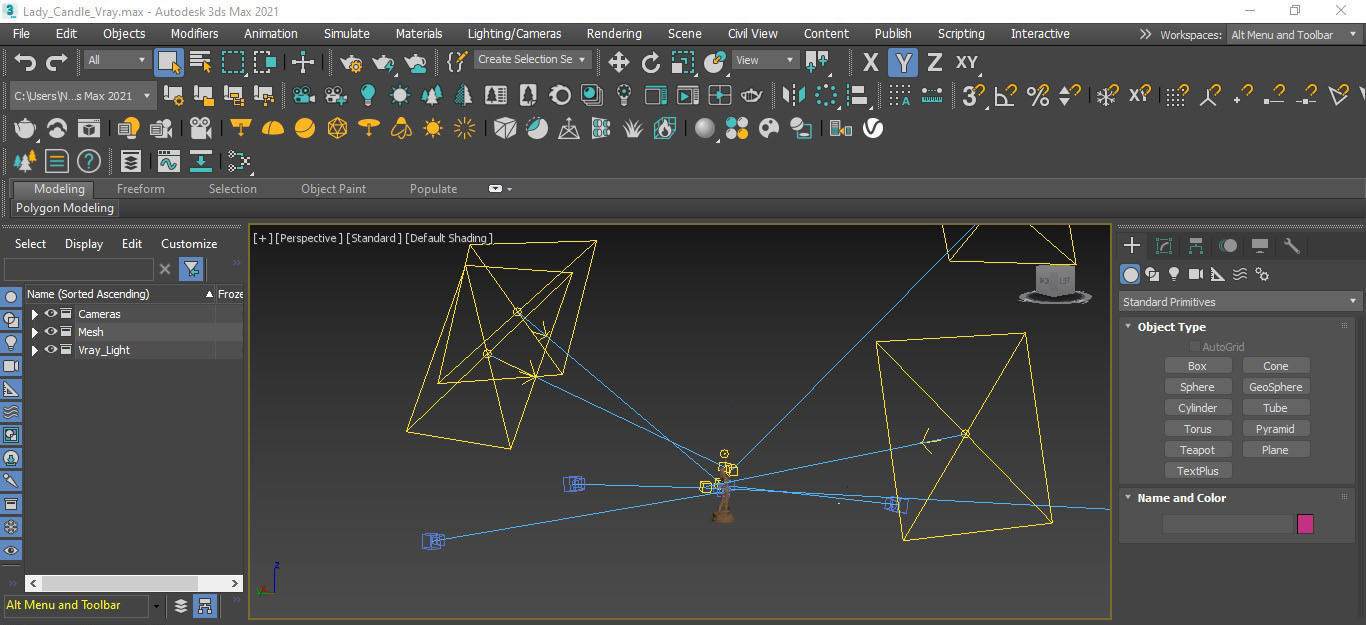Restrict transform to Y axis
The width and height of the screenshot is (1366, 625).
[903, 63]
